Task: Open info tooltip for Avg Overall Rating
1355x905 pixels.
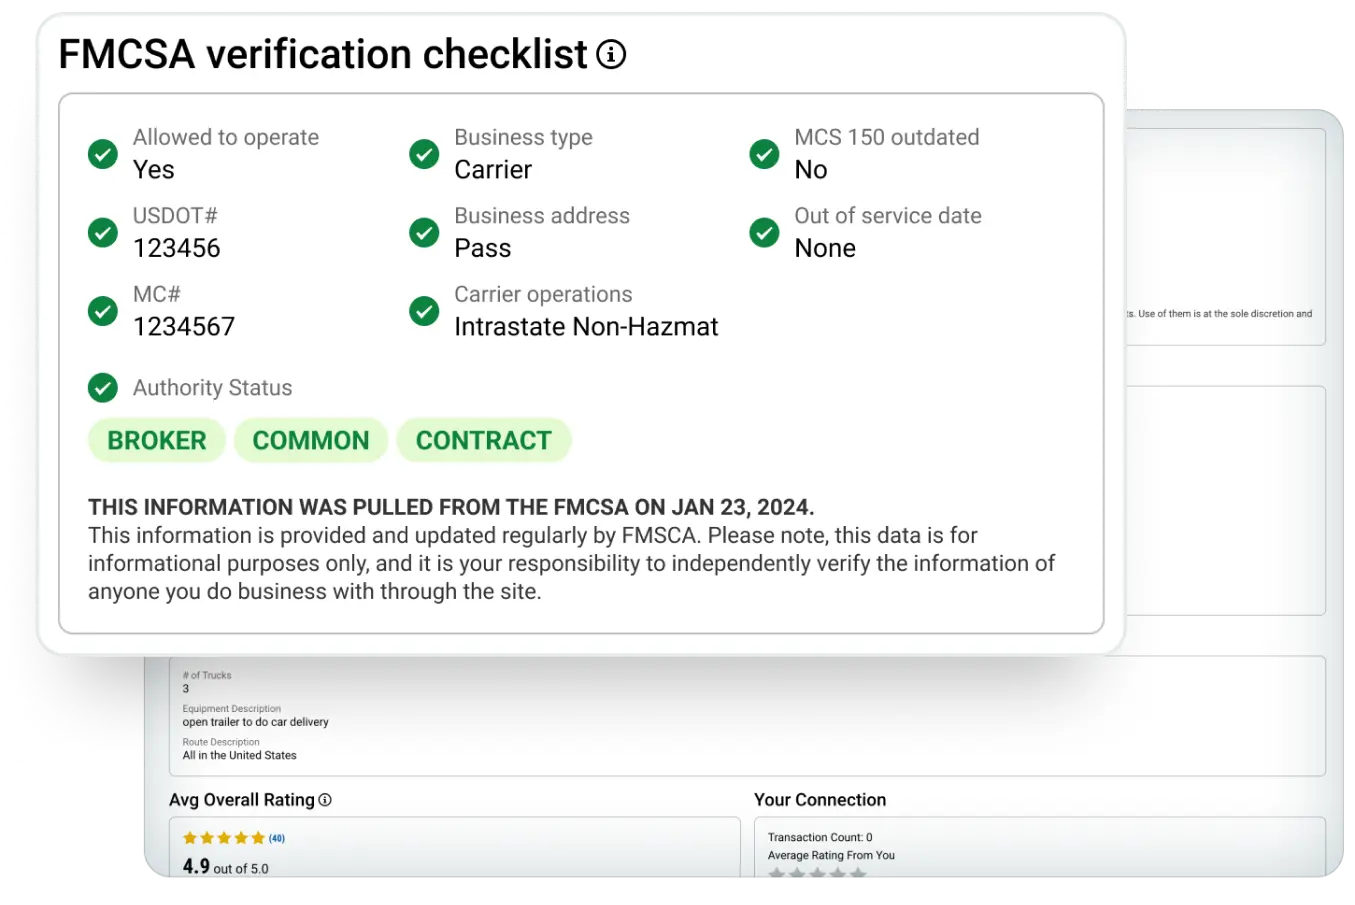Action: point(325,800)
